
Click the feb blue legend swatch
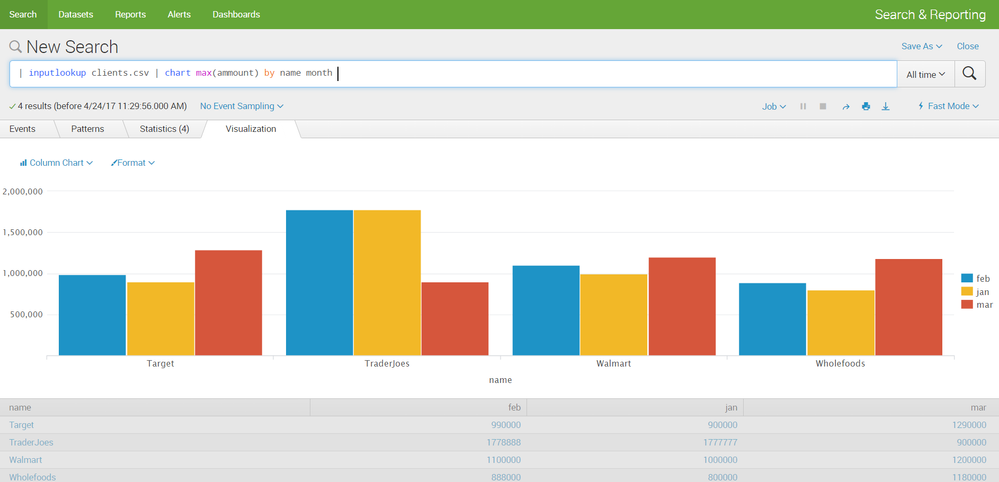(x=967, y=278)
